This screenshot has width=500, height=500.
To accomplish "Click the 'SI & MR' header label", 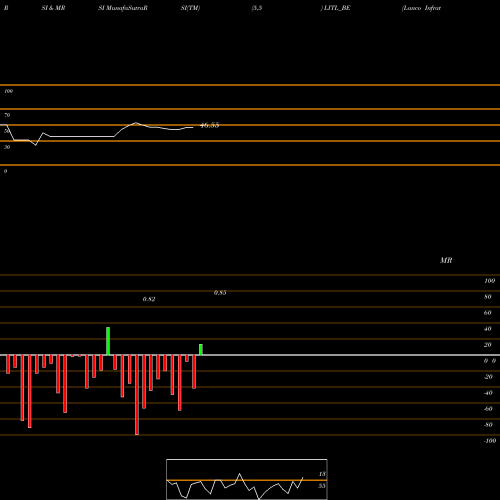I will 53,8.
